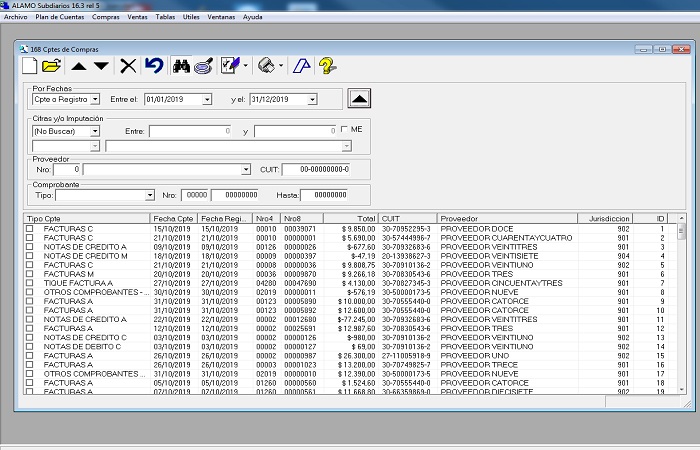Check the box for PROVEEDOR DOCE row
The height and width of the screenshot is (450, 700).
(x=29, y=229)
